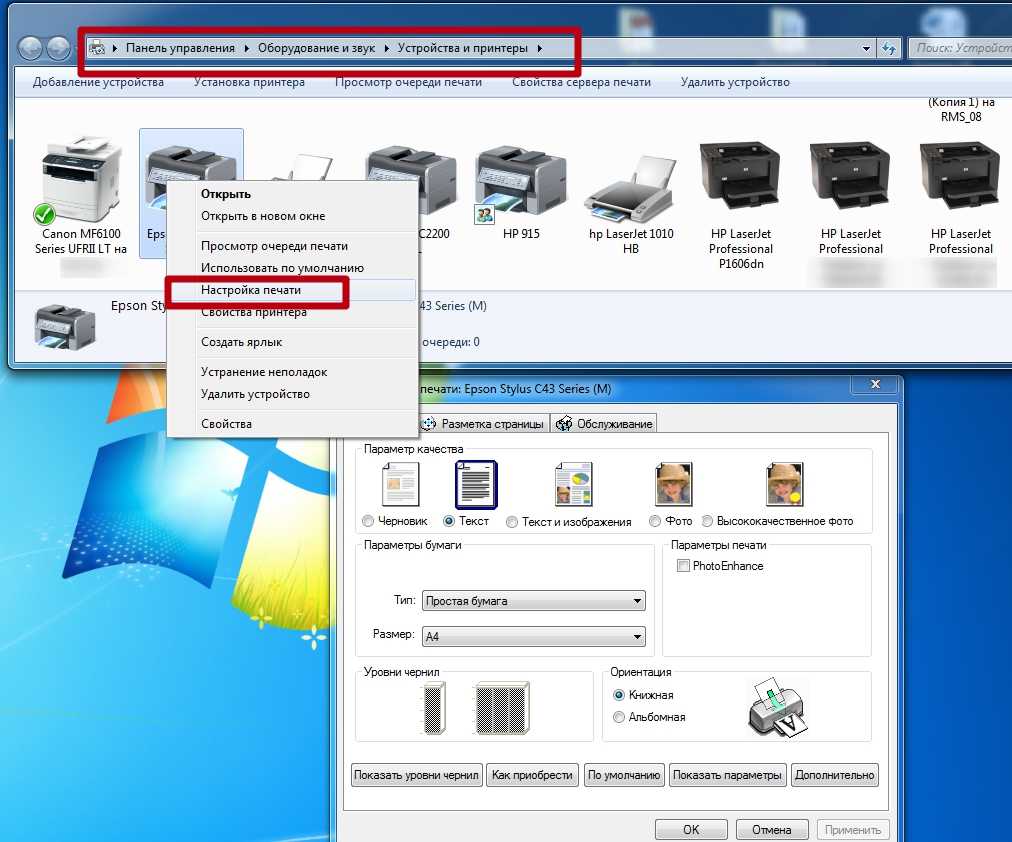1012x842 pixels.
Task: Click the Text and images preset icon
Action: point(574,485)
